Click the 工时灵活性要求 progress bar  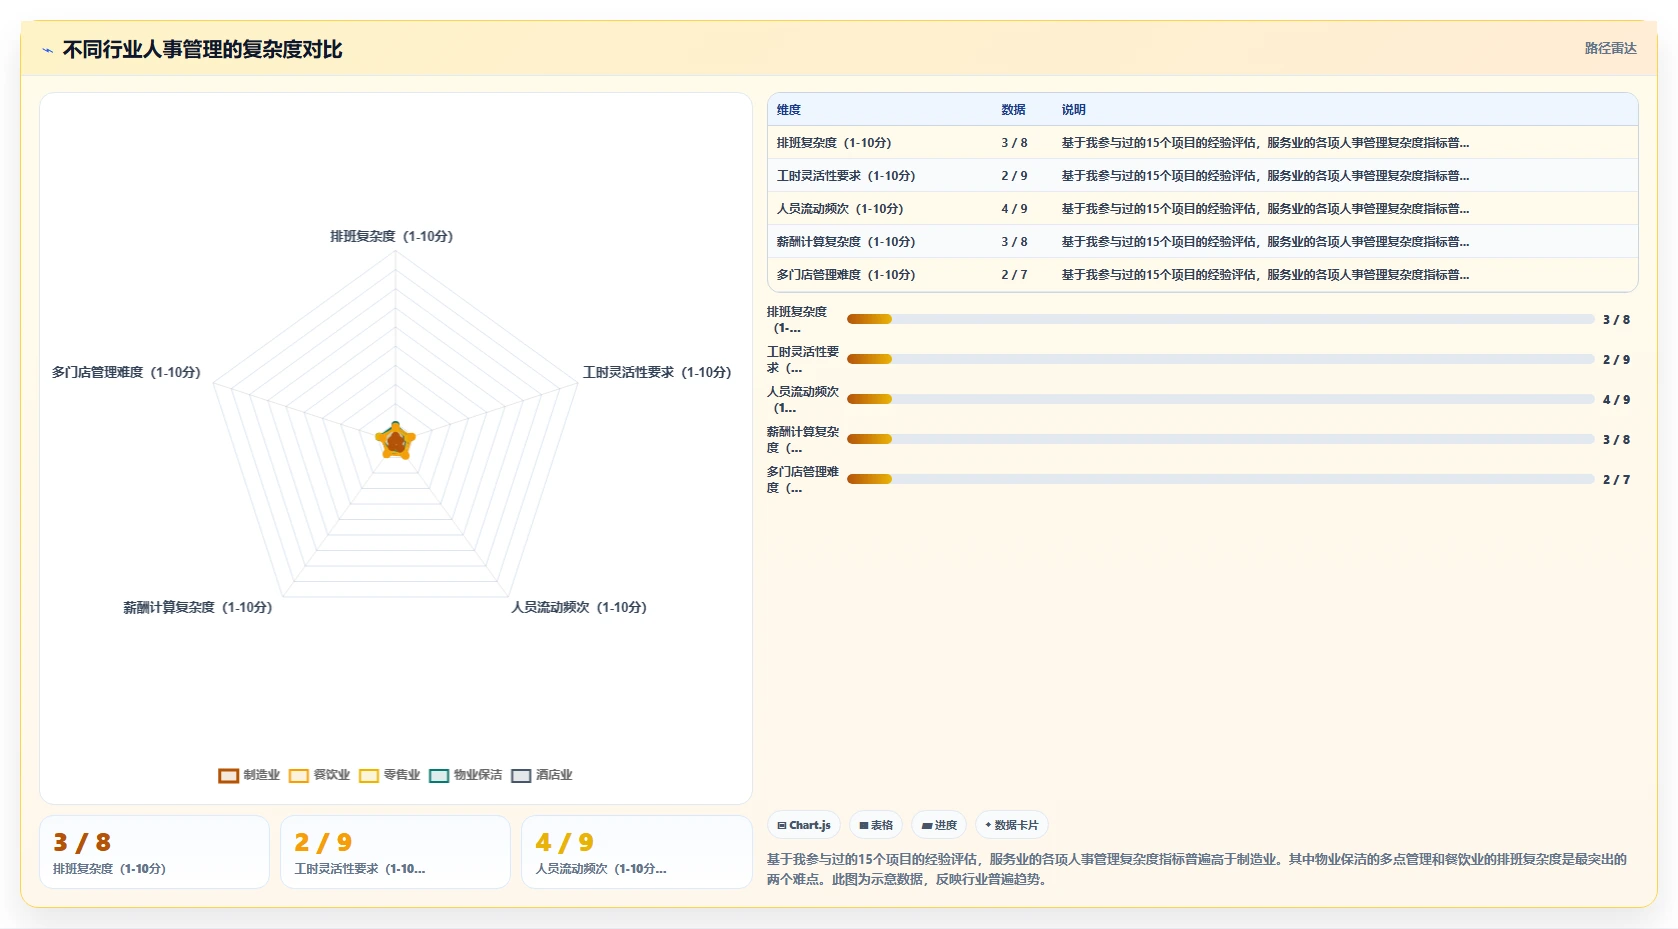click(x=1220, y=360)
